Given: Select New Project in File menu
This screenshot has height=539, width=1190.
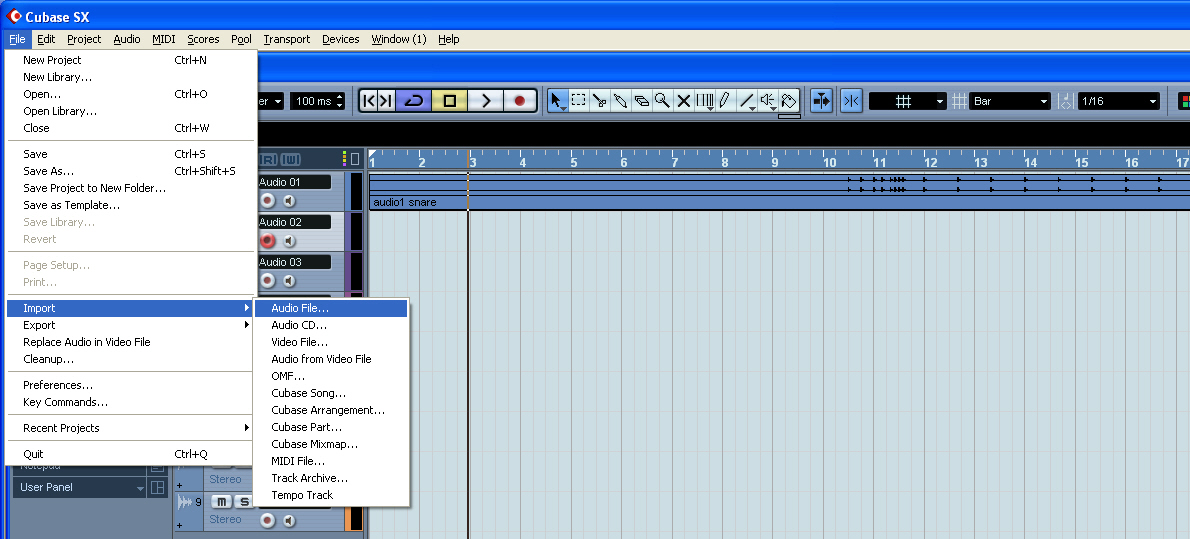Looking at the screenshot, I should [x=131, y=60].
